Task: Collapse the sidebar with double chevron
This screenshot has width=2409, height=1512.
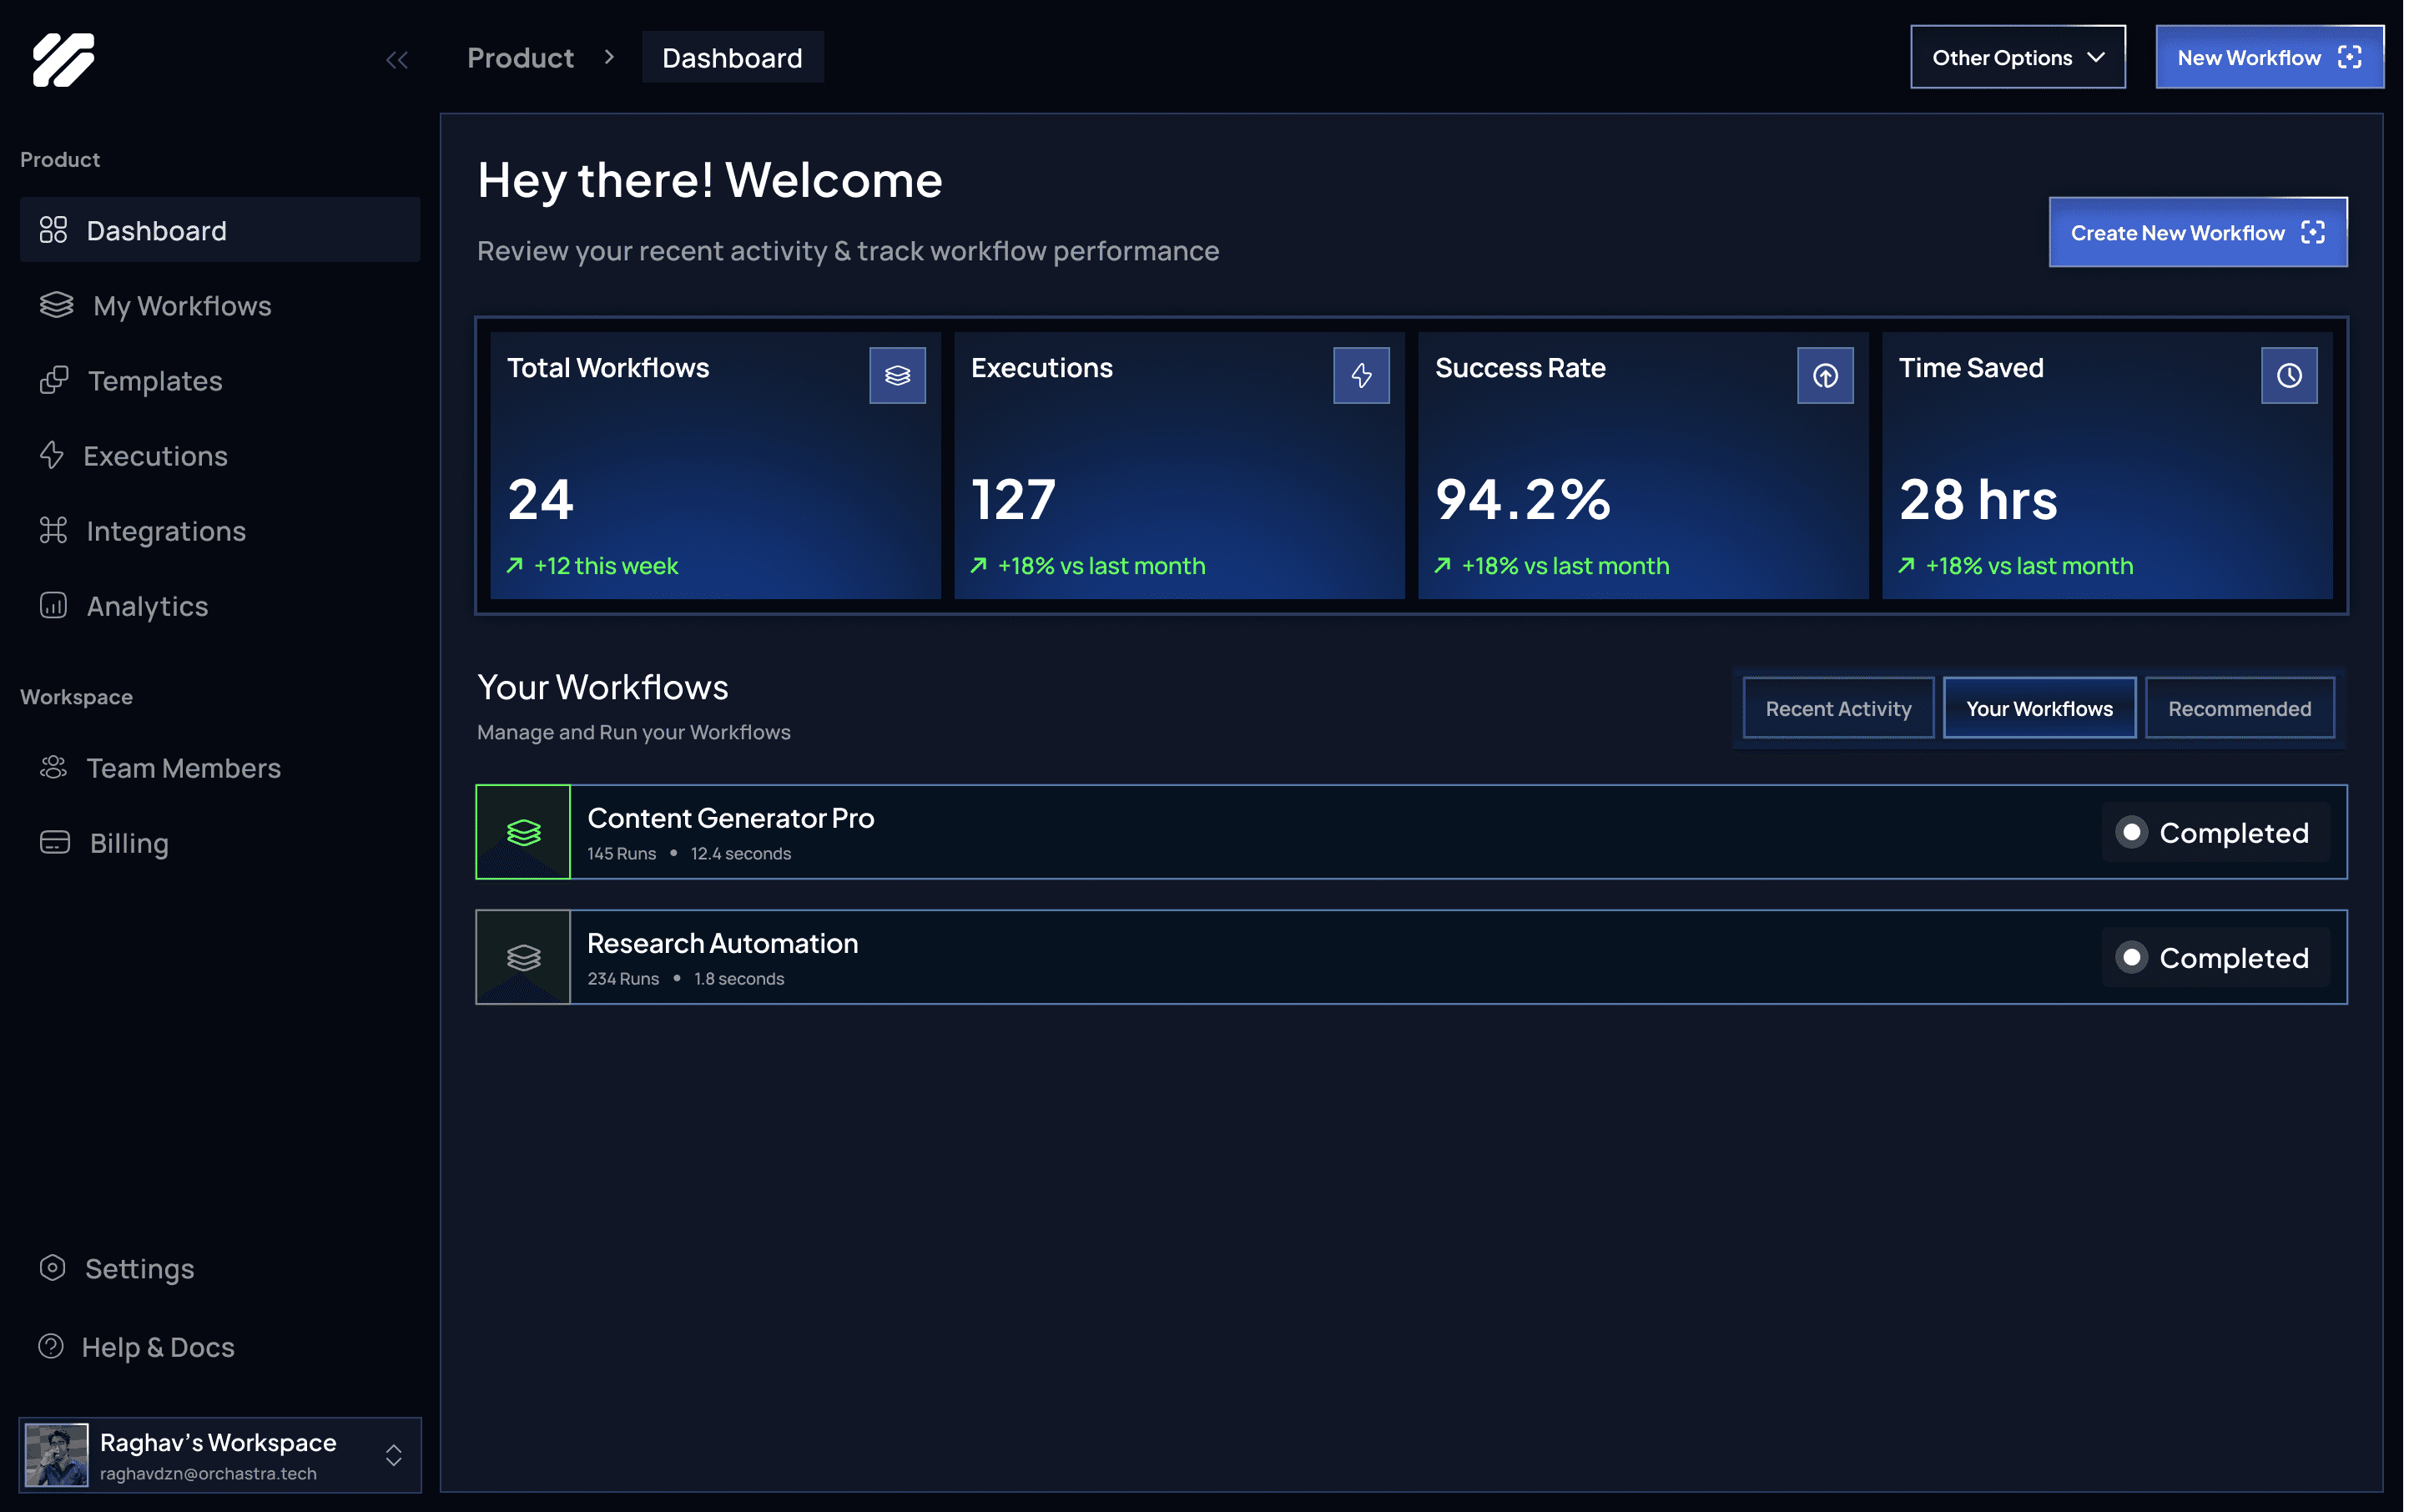Action: pos(397,60)
